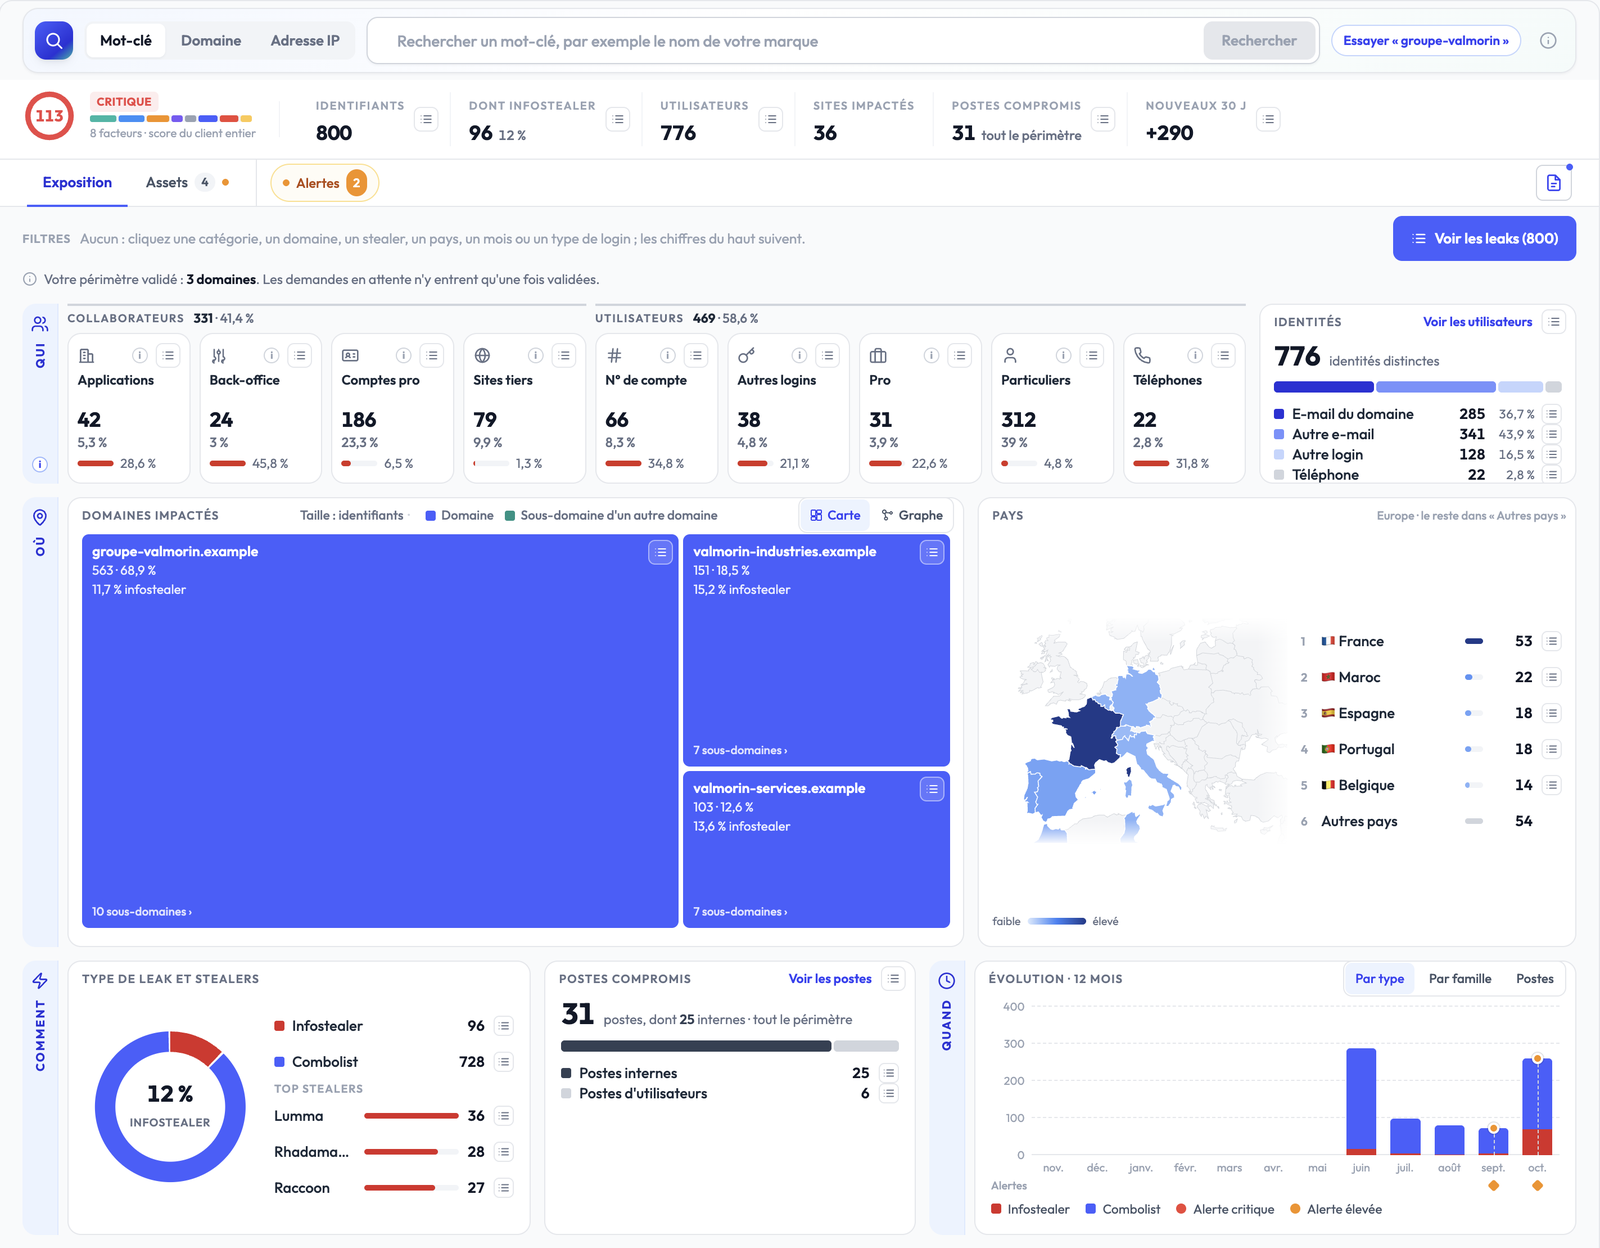1600x1248 pixels.
Task: Select Postes chart mode
Action: [1535, 979]
